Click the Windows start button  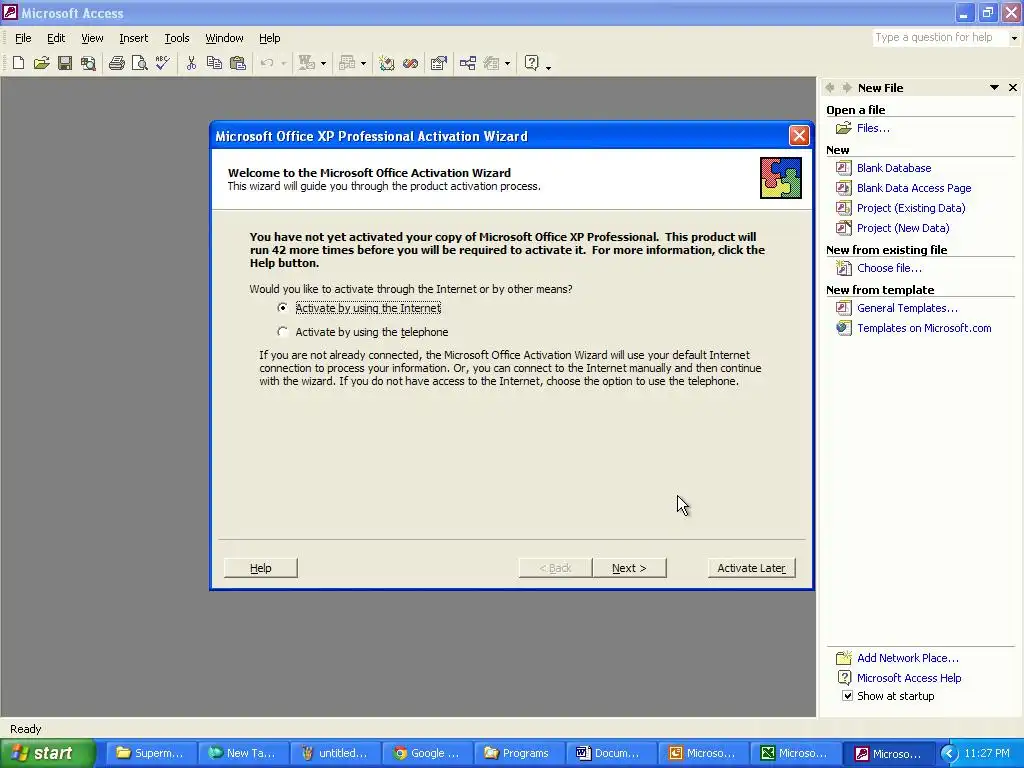pos(47,753)
